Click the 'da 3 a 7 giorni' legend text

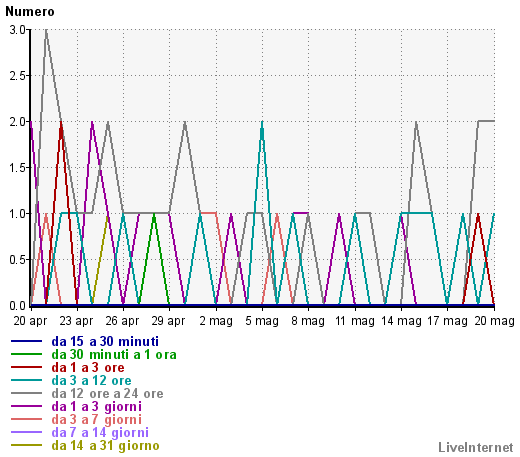(97, 420)
